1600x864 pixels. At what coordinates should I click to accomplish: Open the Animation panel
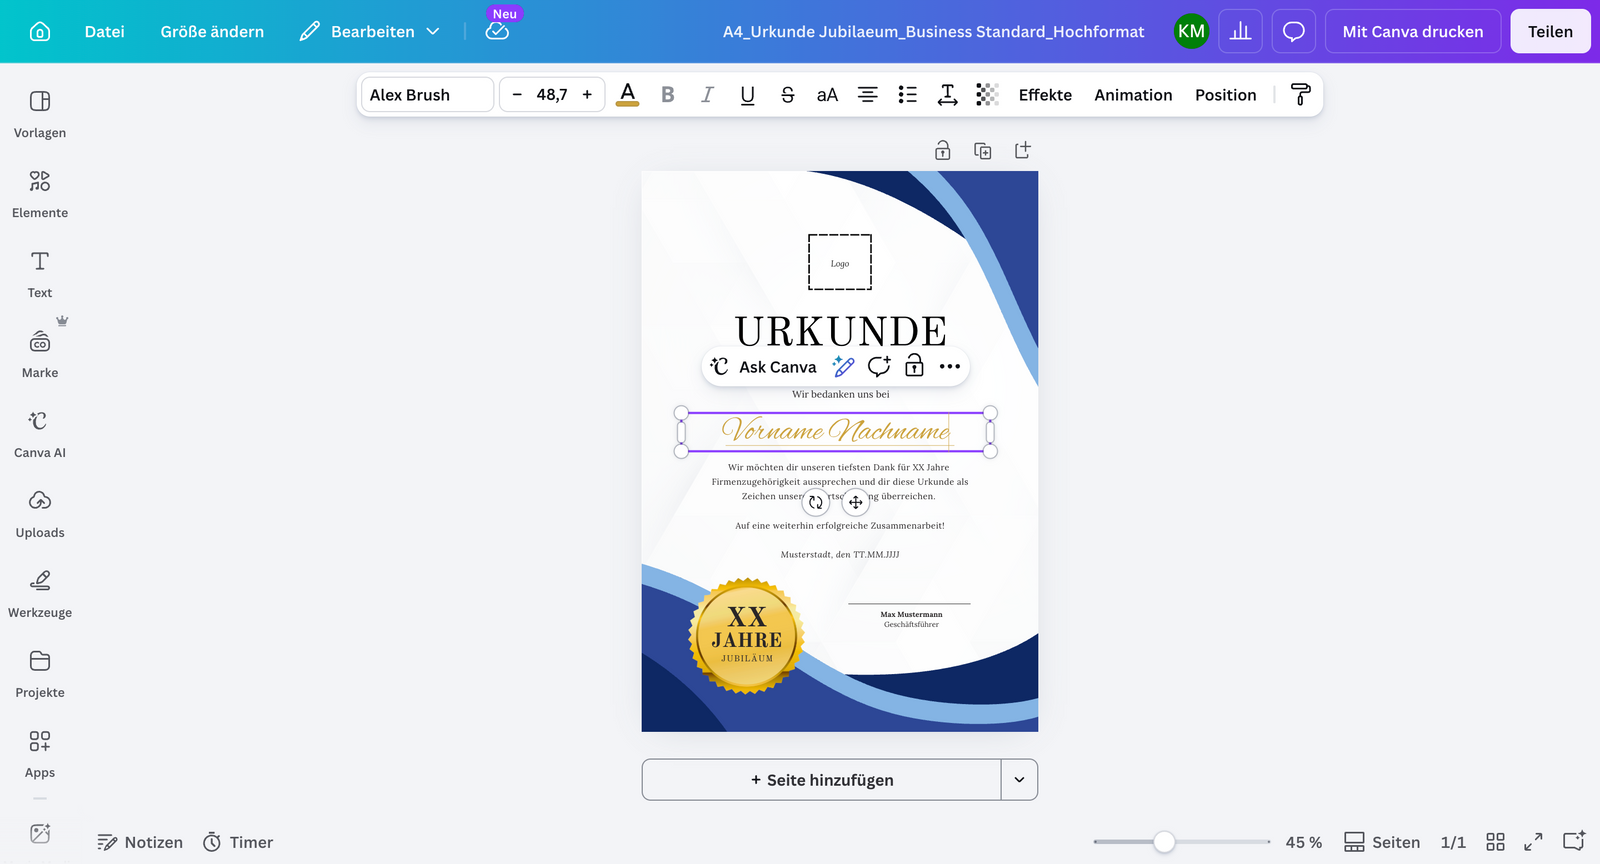[1133, 95]
